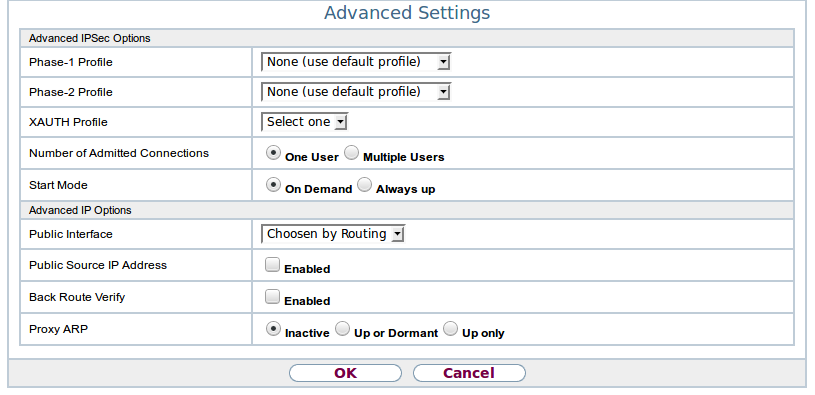Expand the XAUTH Profile select box

pos(304,122)
